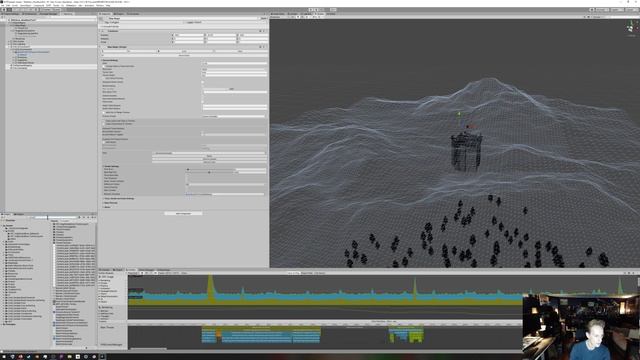The image size is (640, 360).
Task: Switch to the Inspector tab
Action: [x=106, y=14]
